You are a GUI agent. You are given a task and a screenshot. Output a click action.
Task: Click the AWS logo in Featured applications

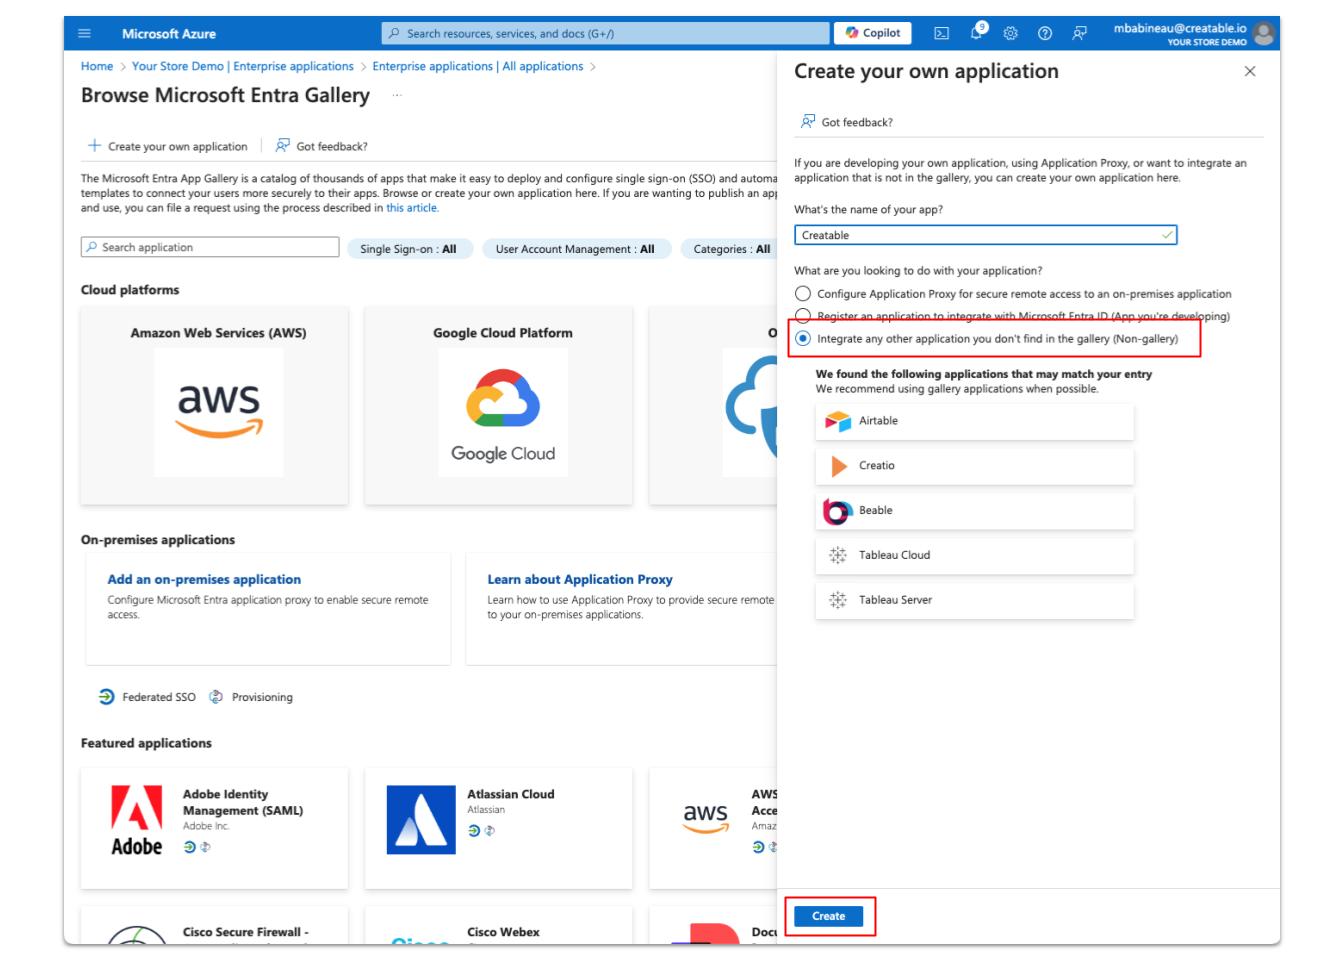coord(705,818)
